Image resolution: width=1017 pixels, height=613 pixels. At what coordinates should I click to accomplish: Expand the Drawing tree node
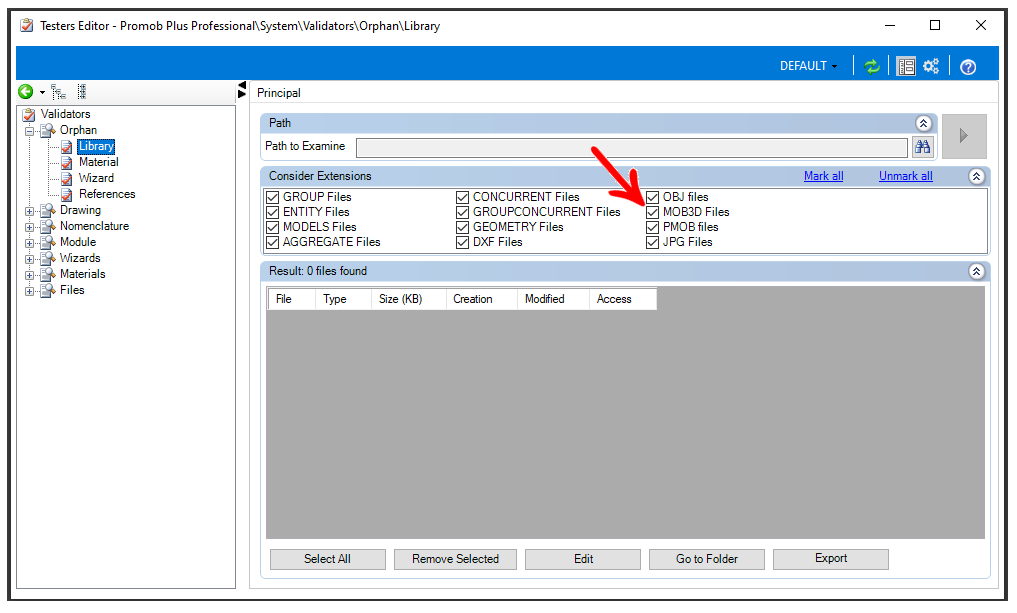[29, 211]
